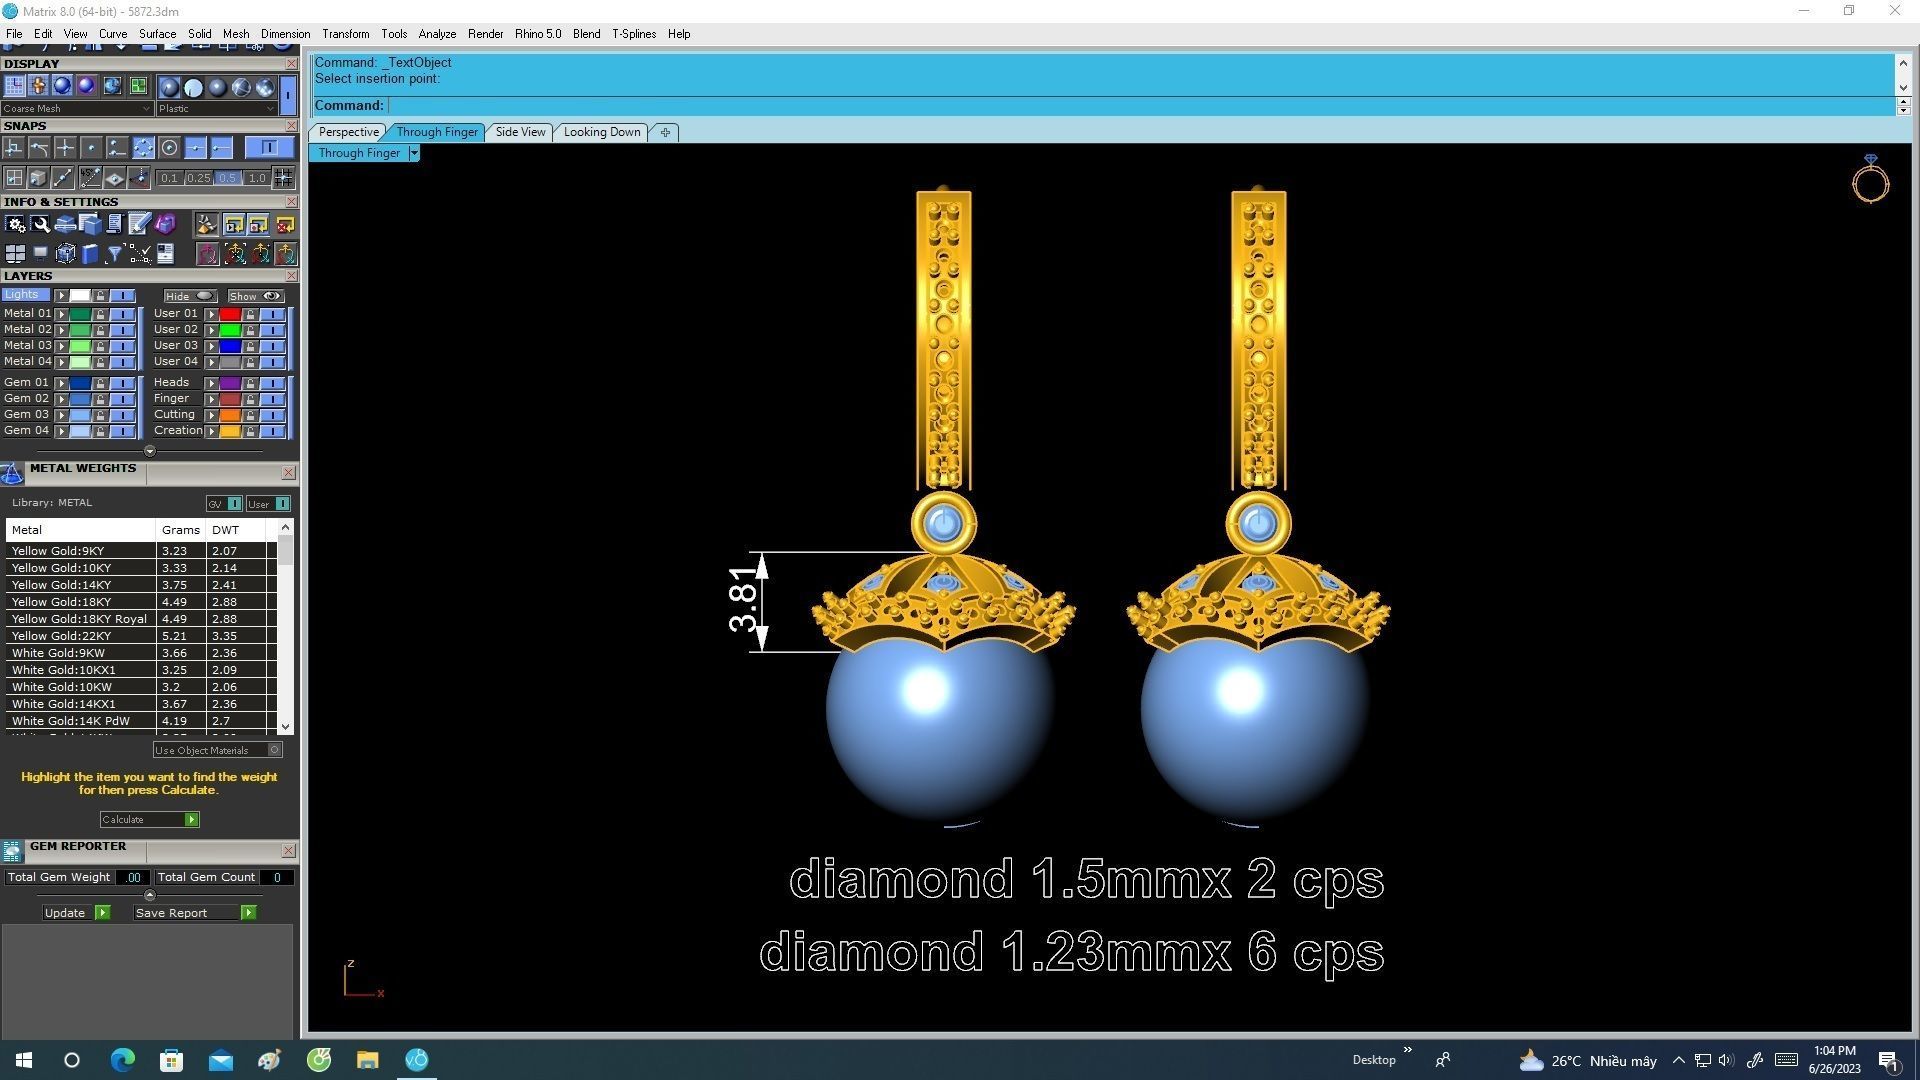
Task: Open the T-Splines menu
Action: [634, 34]
